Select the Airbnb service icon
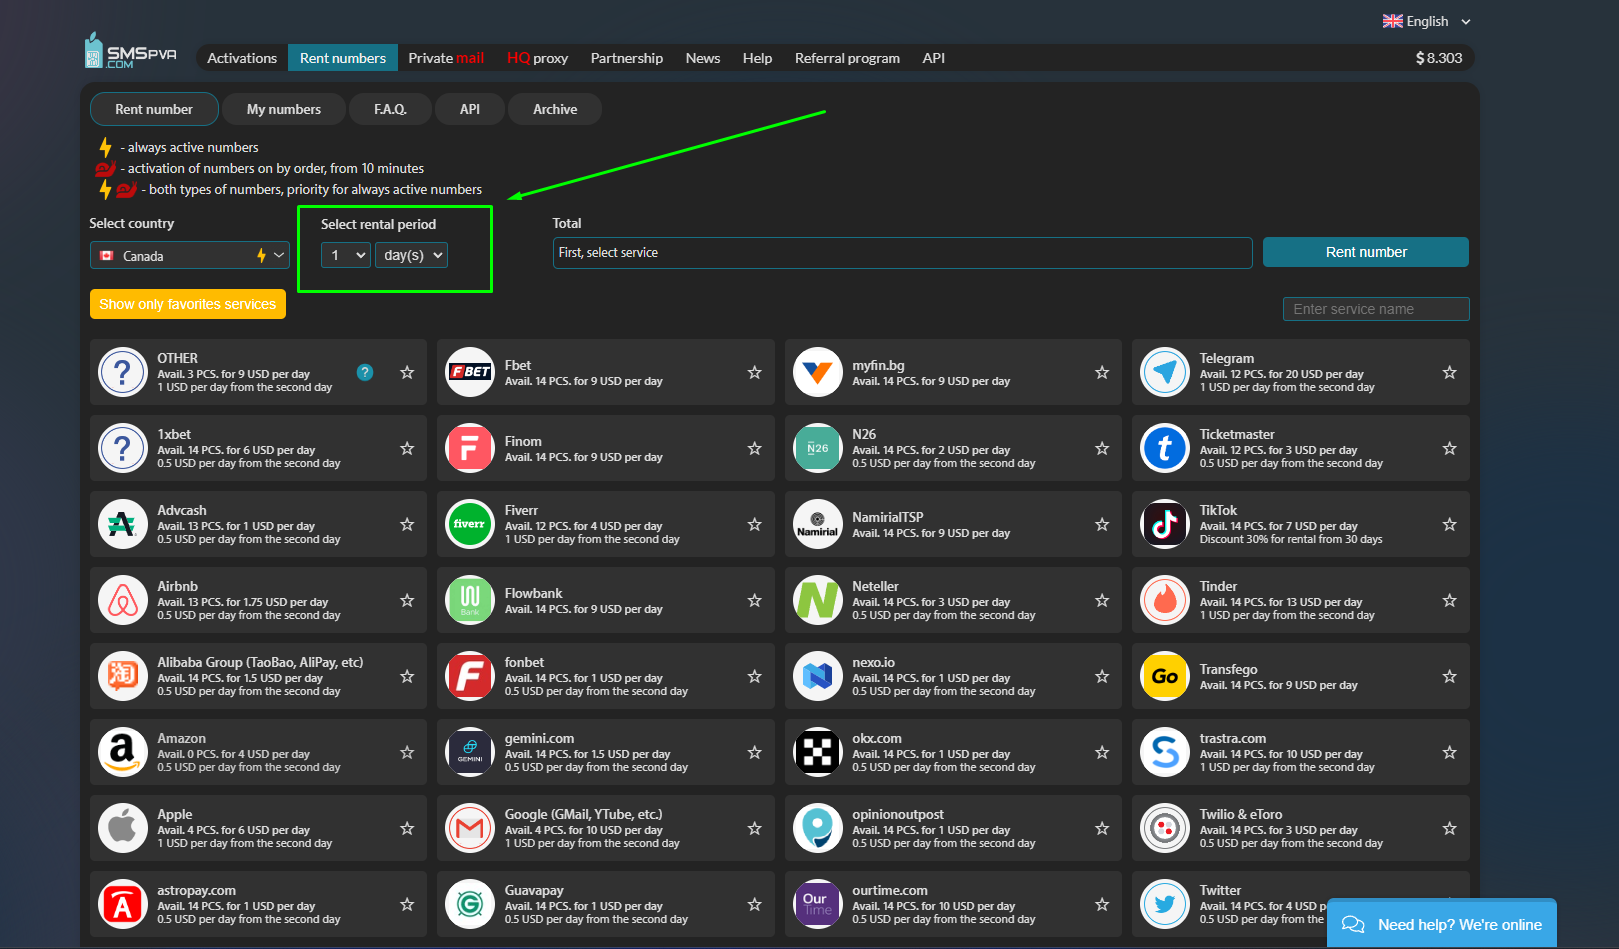 pos(123,600)
